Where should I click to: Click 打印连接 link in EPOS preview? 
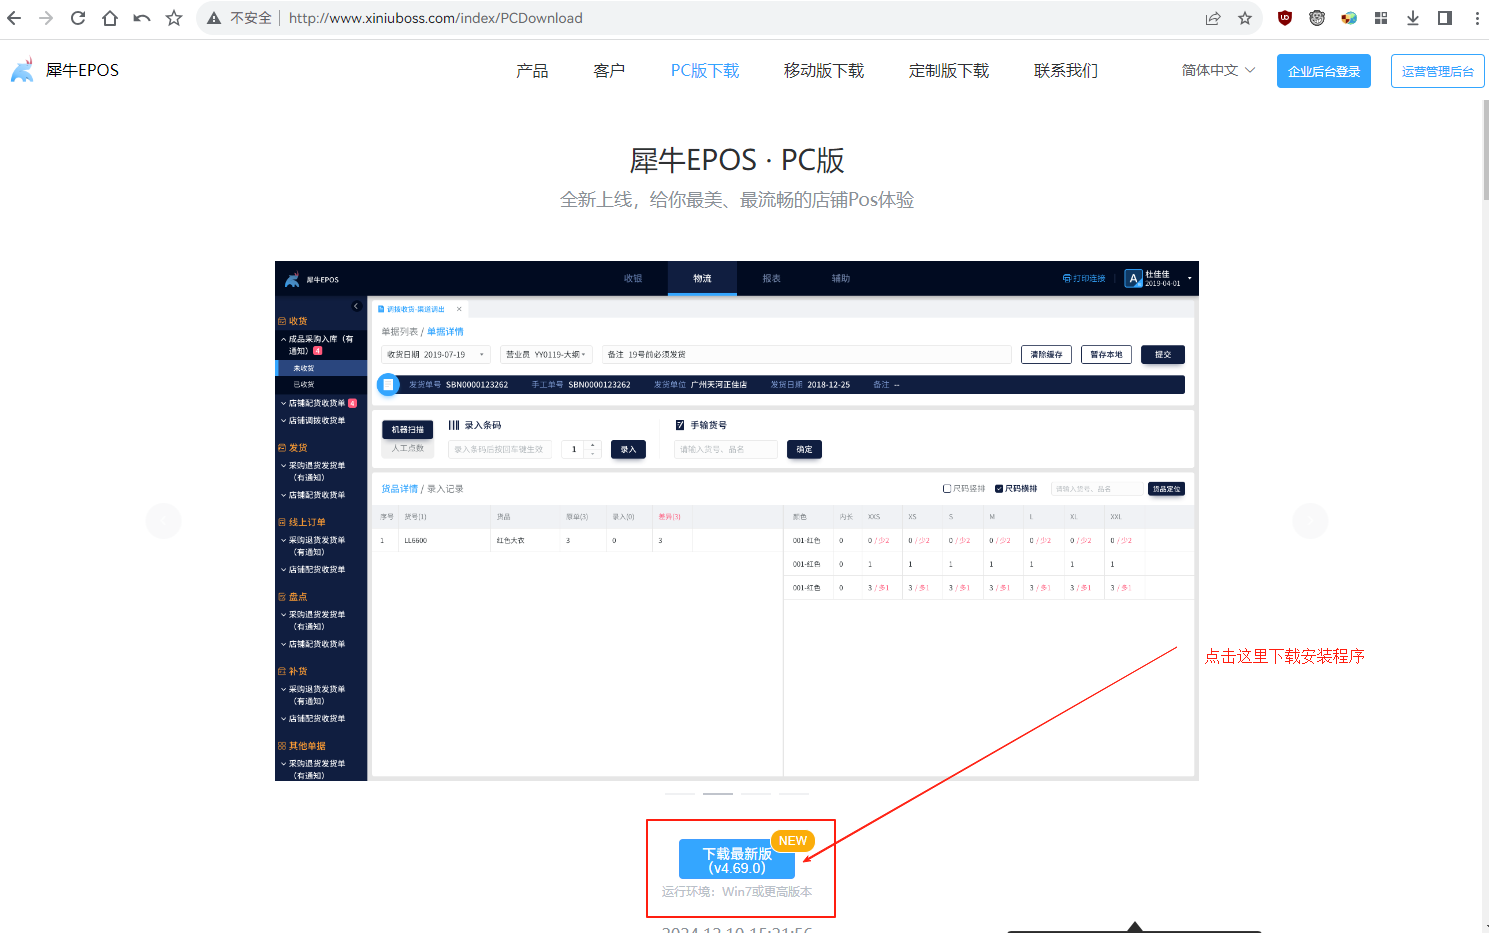coord(1085,278)
